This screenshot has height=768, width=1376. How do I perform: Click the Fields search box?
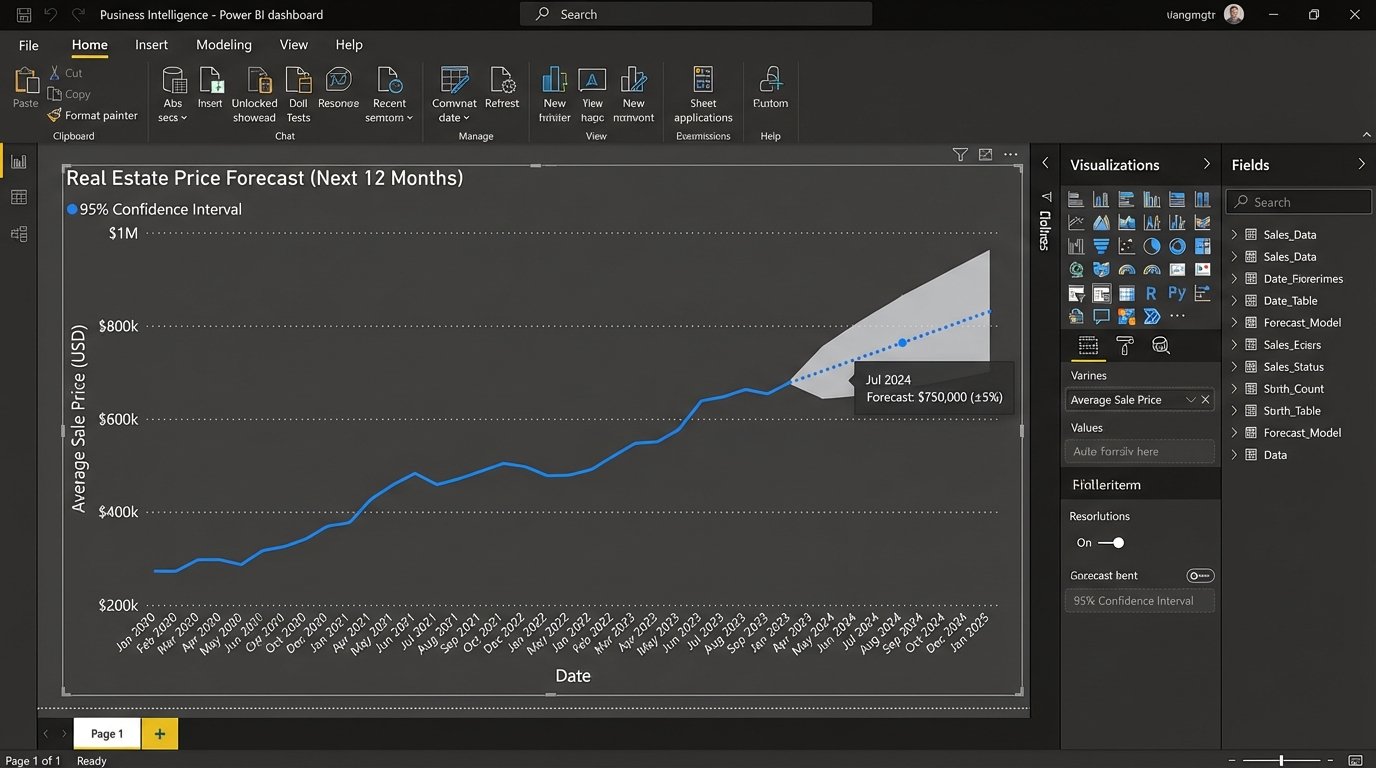(x=1297, y=201)
